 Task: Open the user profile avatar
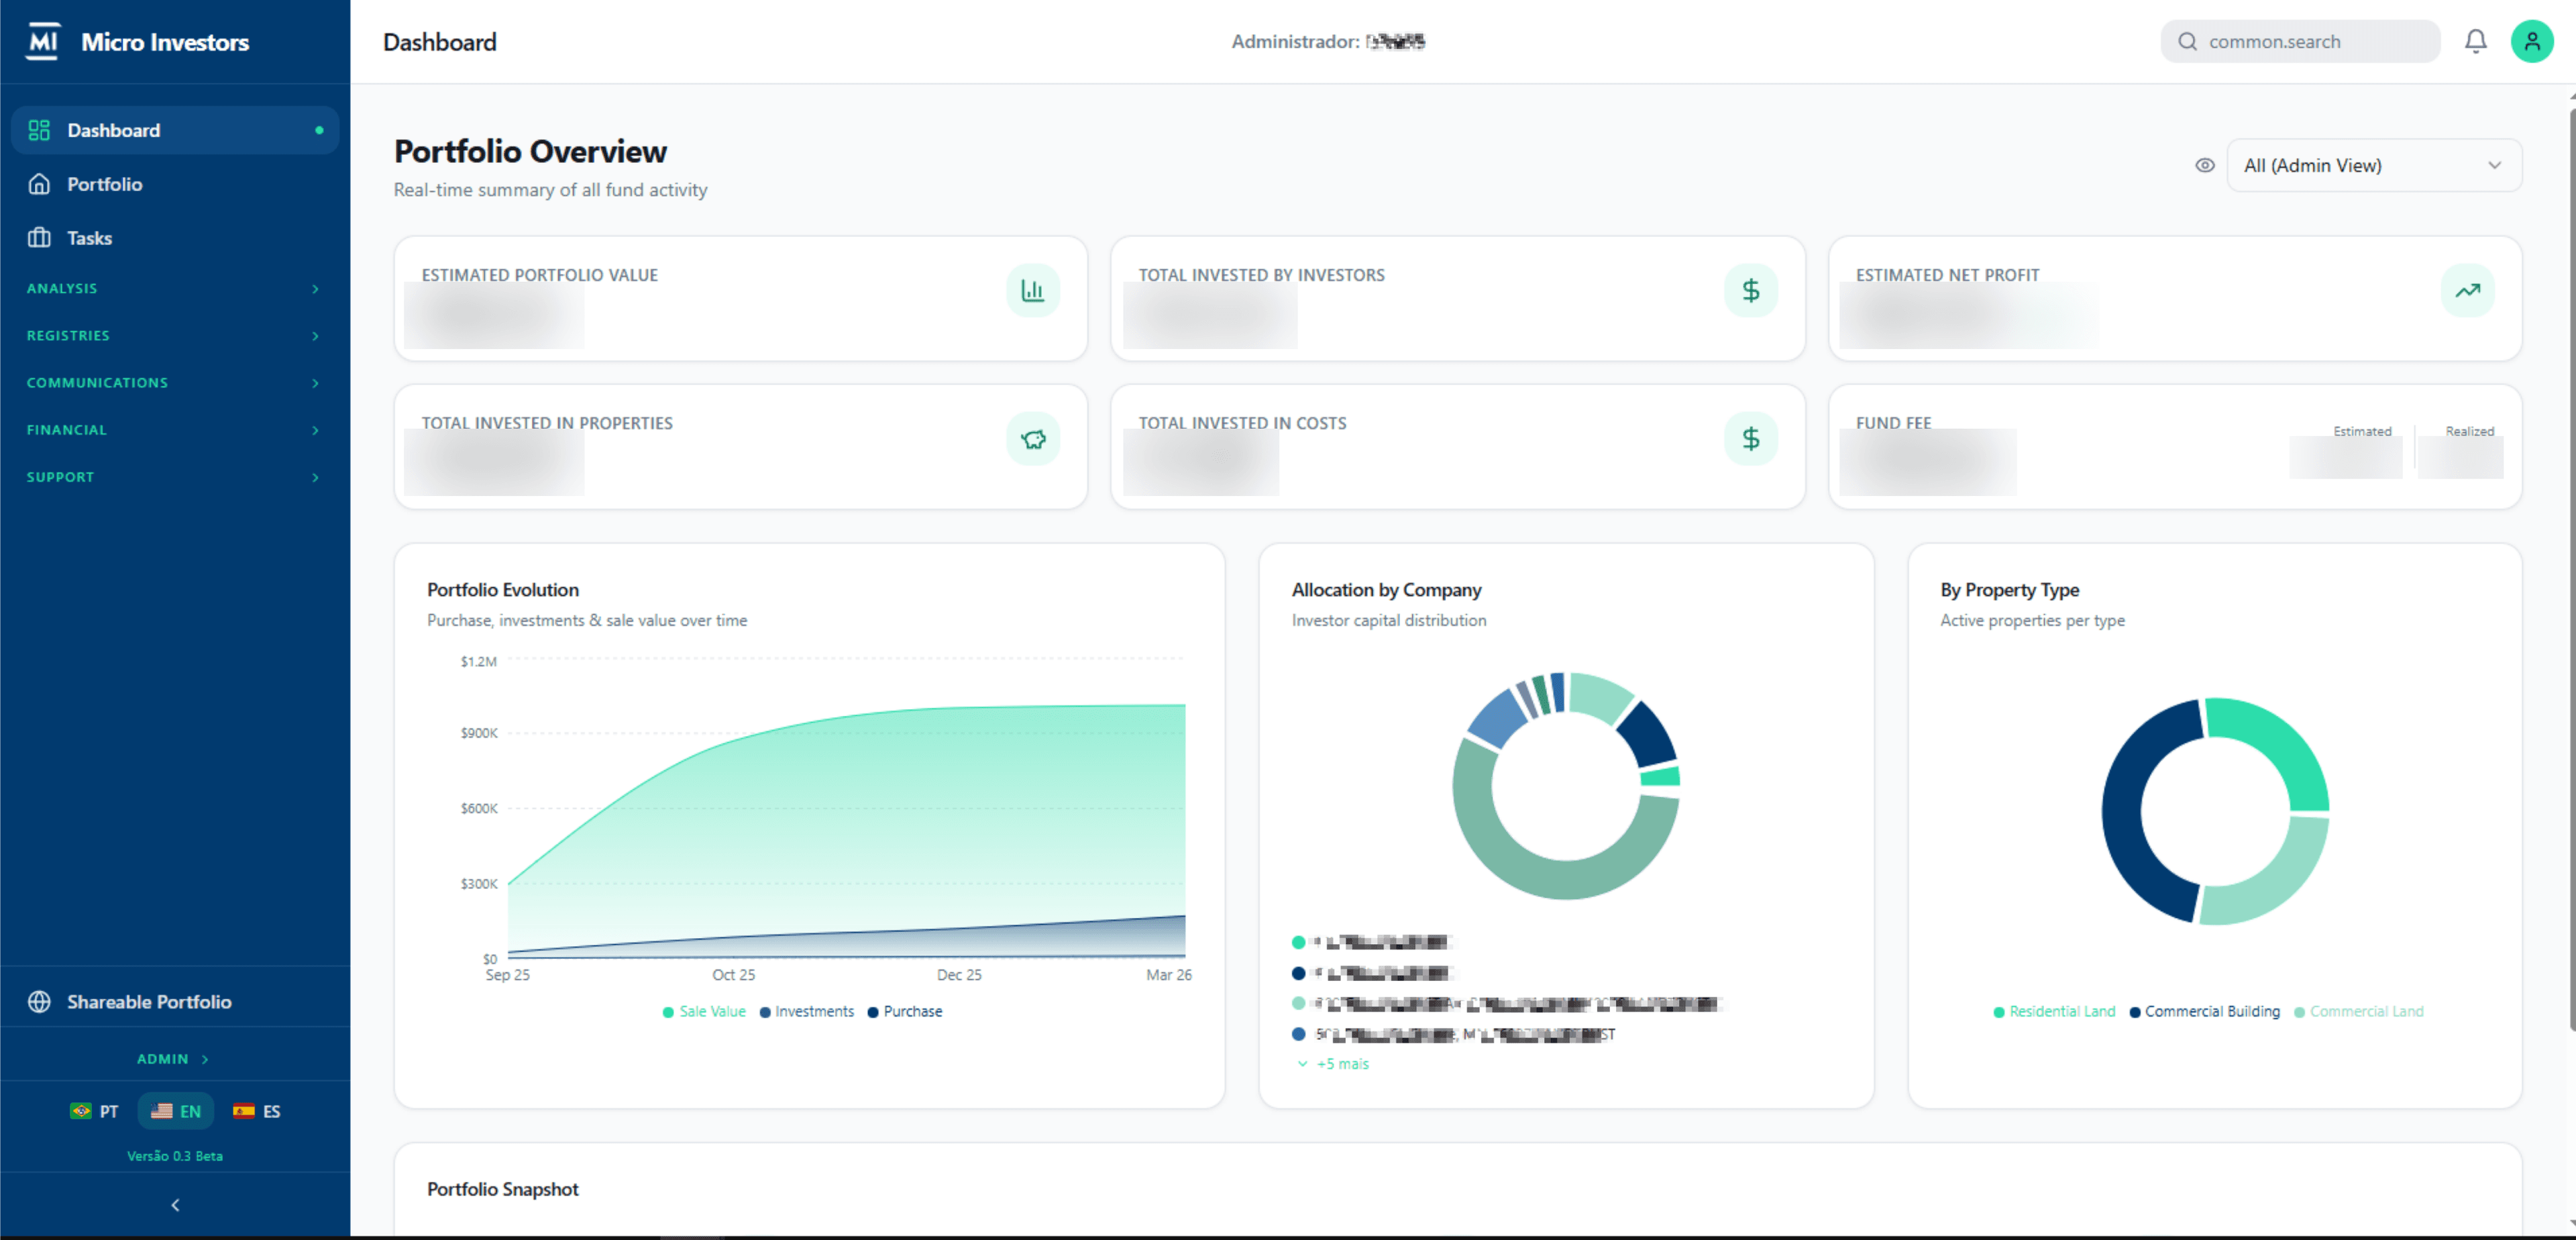(2531, 41)
